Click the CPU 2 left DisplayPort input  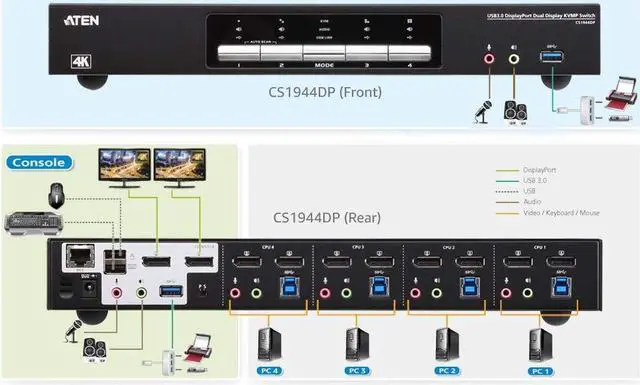(427, 262)
